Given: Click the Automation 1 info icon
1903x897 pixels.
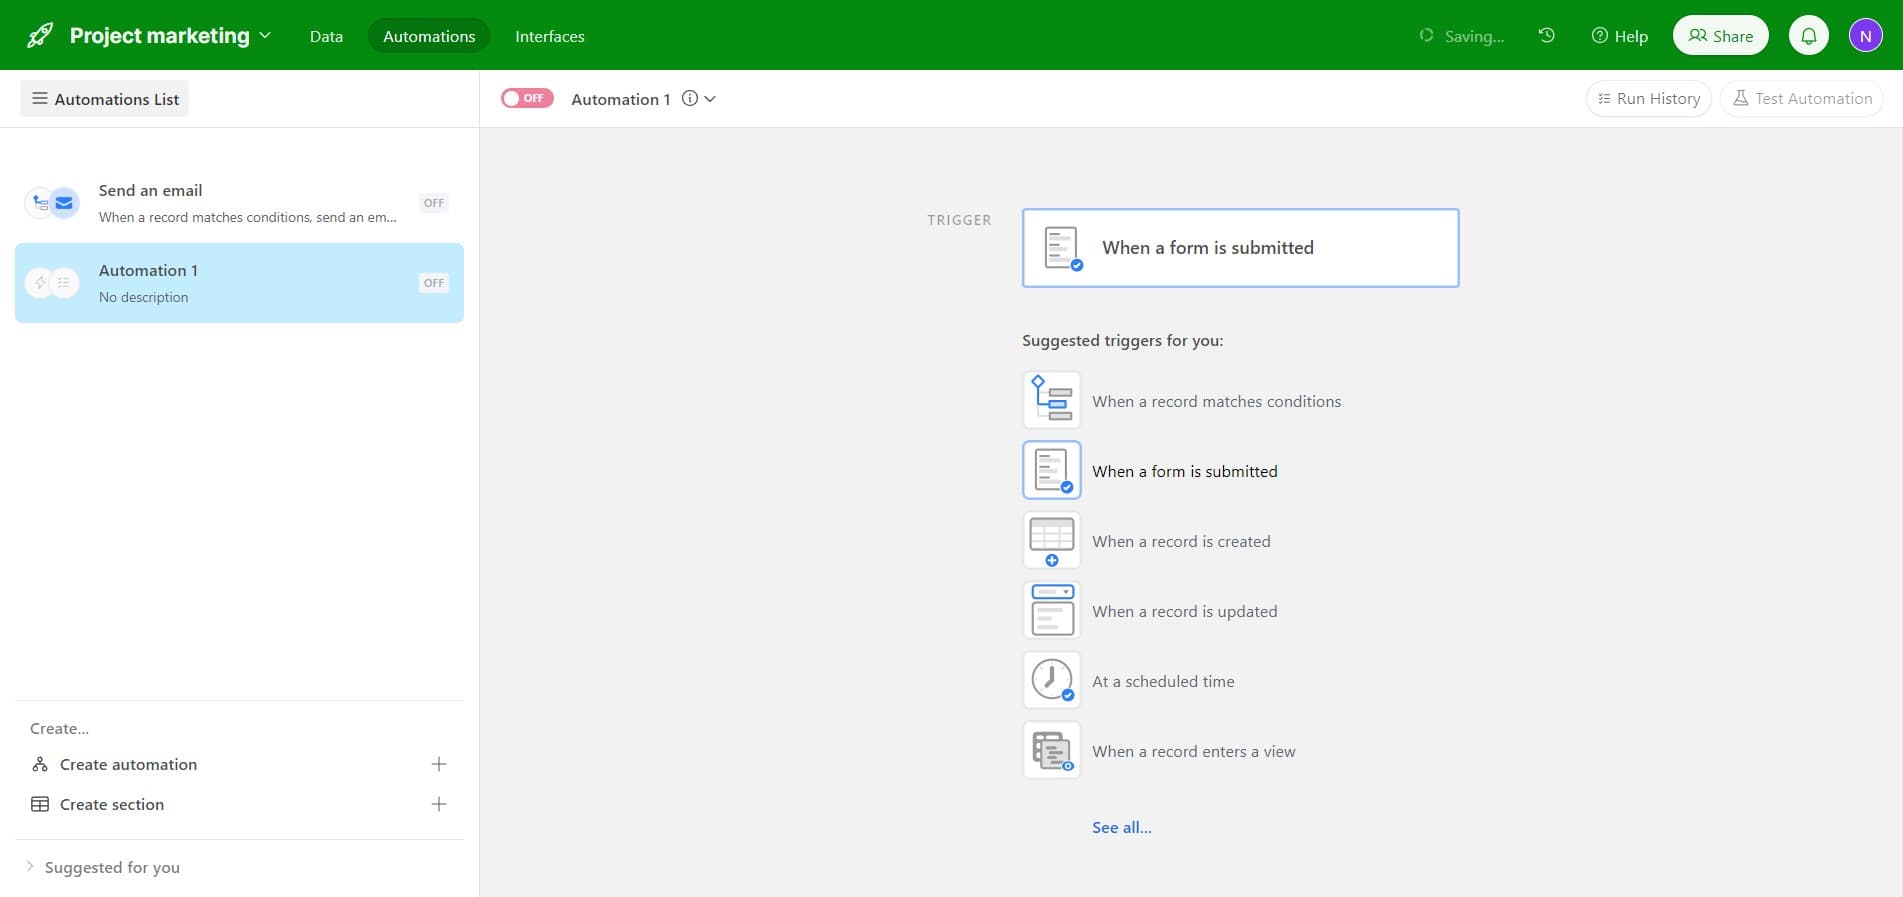Looking at the screenshot, I should point(689,99).
